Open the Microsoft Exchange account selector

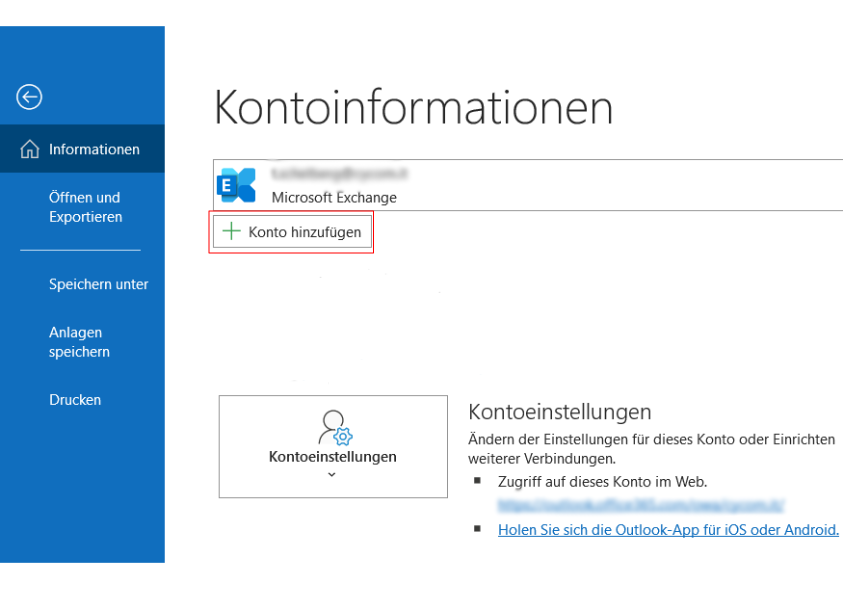pyautogui.click(x=528, y=185)
